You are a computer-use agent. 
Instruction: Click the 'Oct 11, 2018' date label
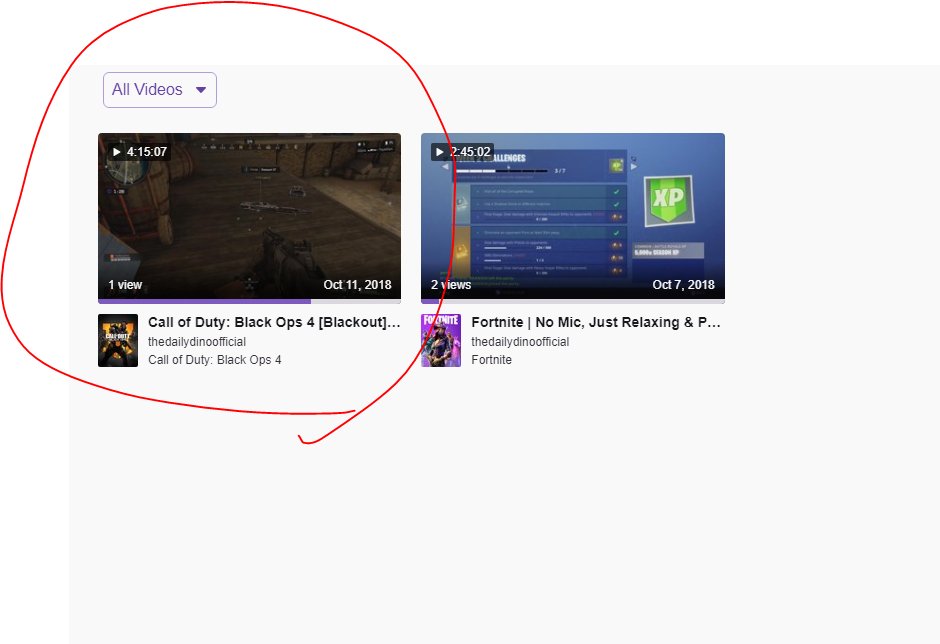(357, 285)
